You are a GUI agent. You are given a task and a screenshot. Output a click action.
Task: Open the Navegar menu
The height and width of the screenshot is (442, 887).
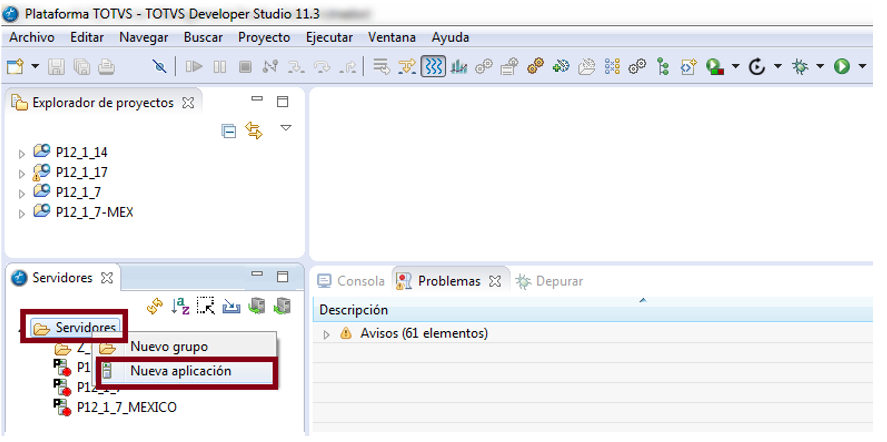[x=144, y=37]
